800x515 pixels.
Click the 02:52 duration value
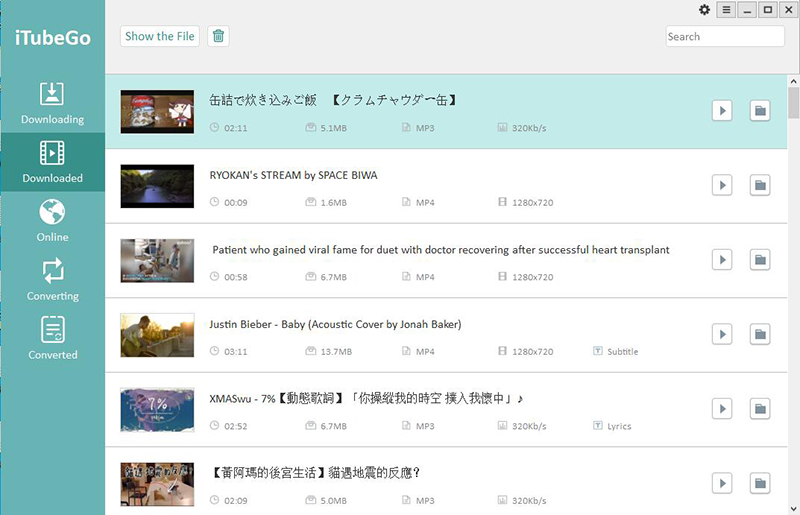(236, 426)
